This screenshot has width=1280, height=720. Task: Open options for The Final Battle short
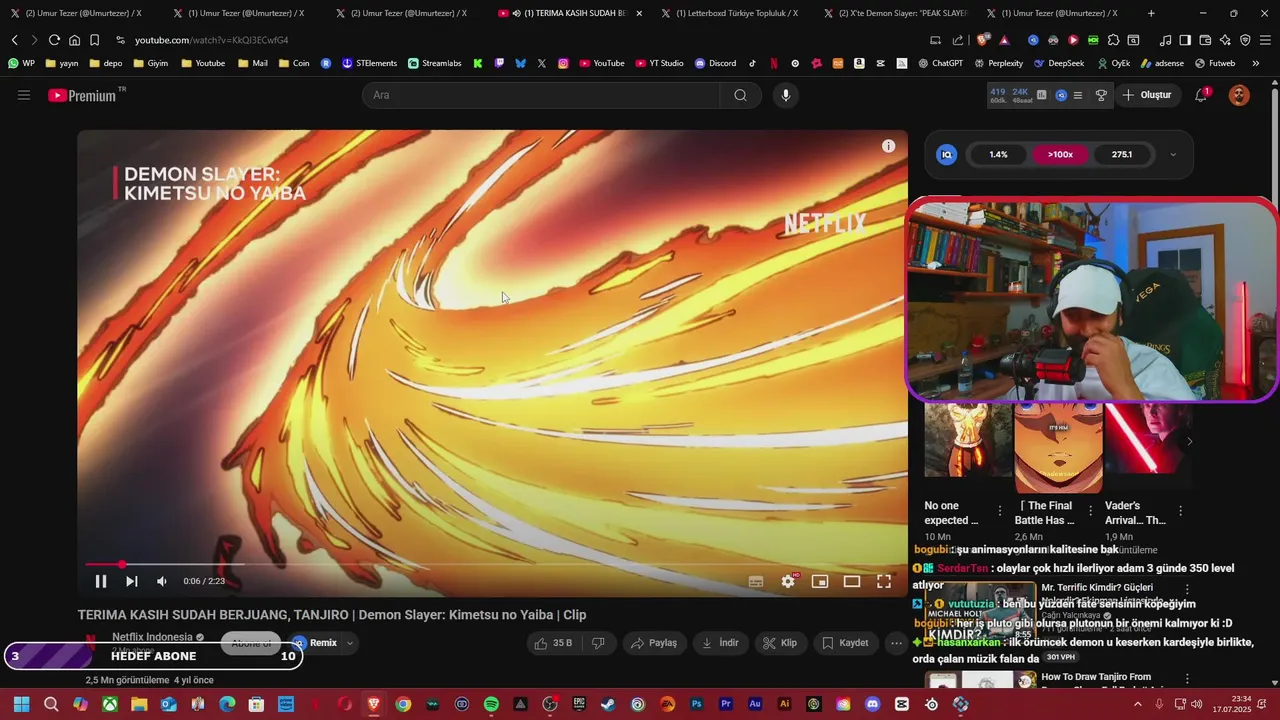coord(1090,511)
